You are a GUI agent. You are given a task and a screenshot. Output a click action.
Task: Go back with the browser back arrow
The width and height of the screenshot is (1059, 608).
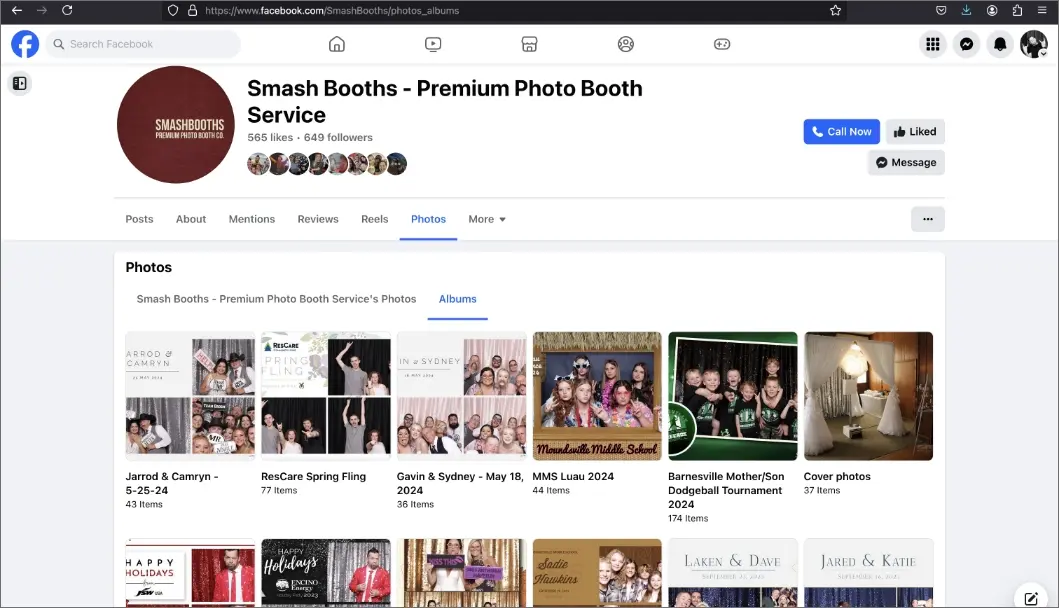tap(17, 10)
